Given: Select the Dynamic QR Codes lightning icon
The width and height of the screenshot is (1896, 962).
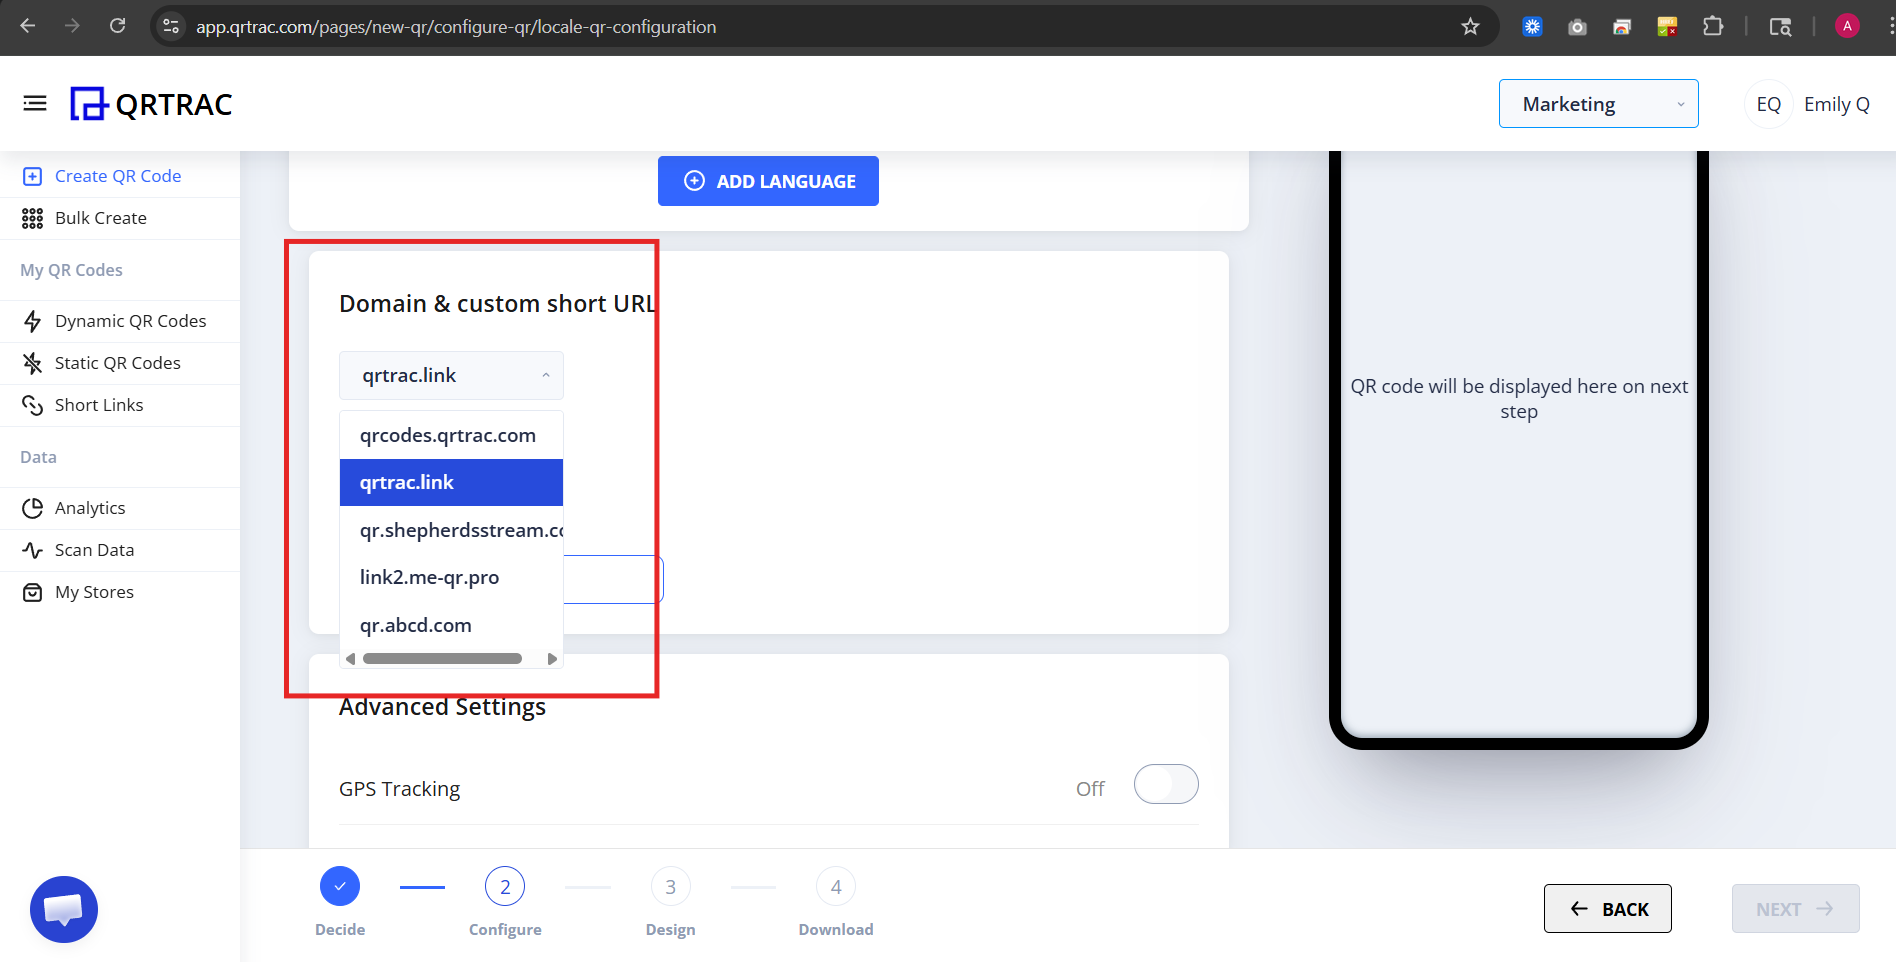Looking at the screenshot, I should coord(33,320).
